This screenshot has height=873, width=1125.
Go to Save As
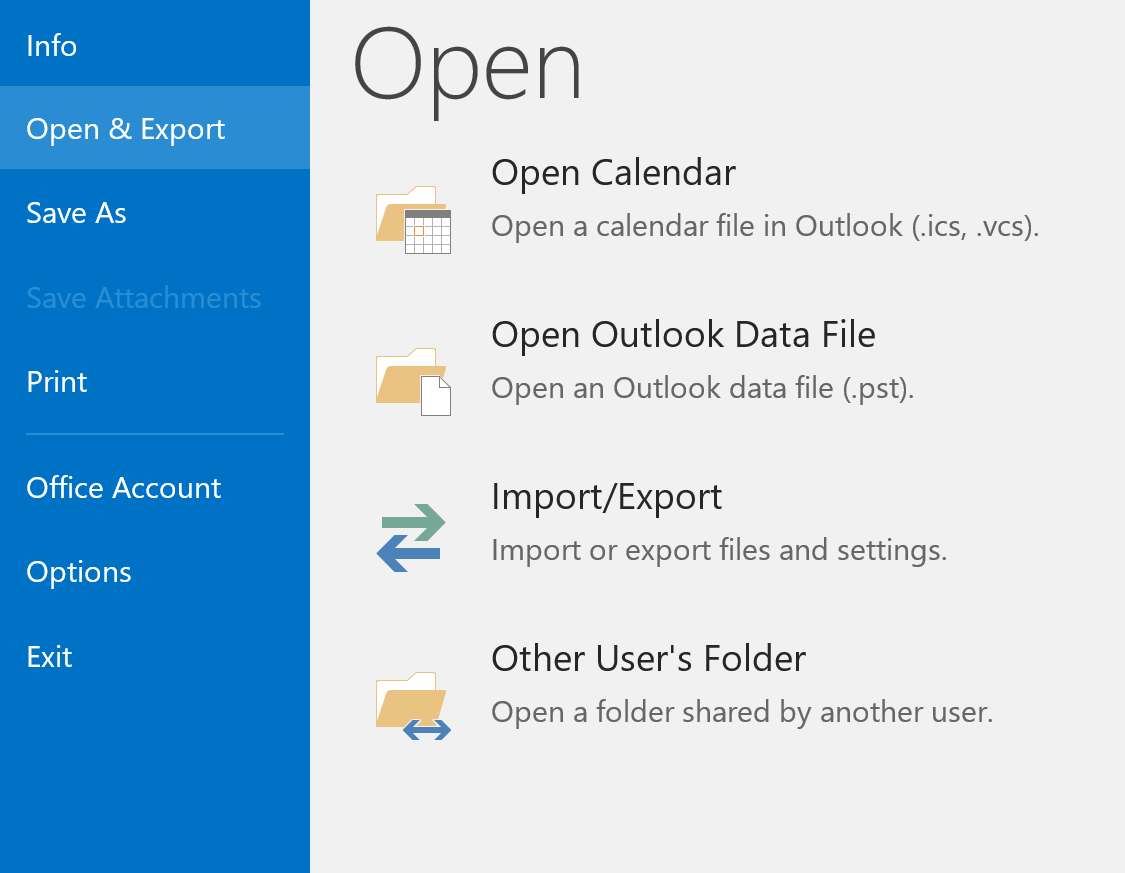(x=76, y=212)
